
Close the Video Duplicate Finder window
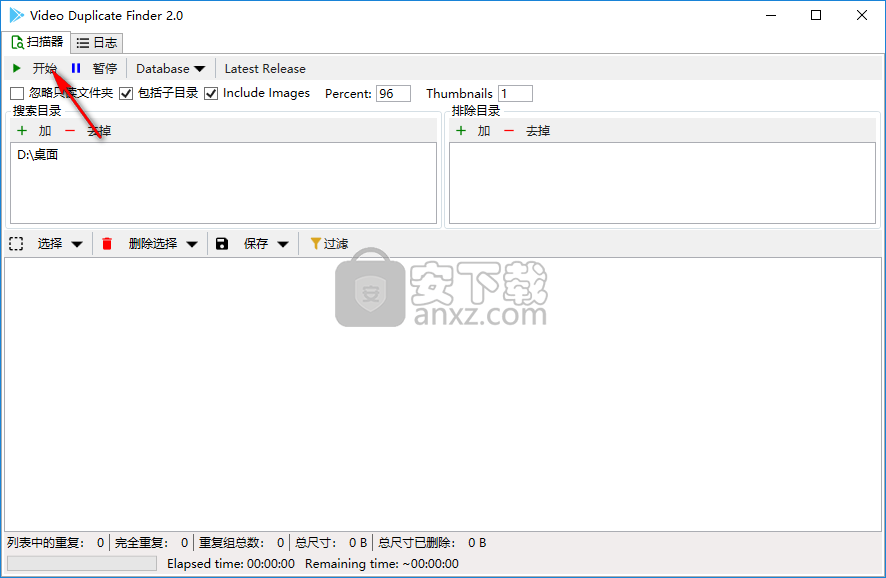[862, 15]
